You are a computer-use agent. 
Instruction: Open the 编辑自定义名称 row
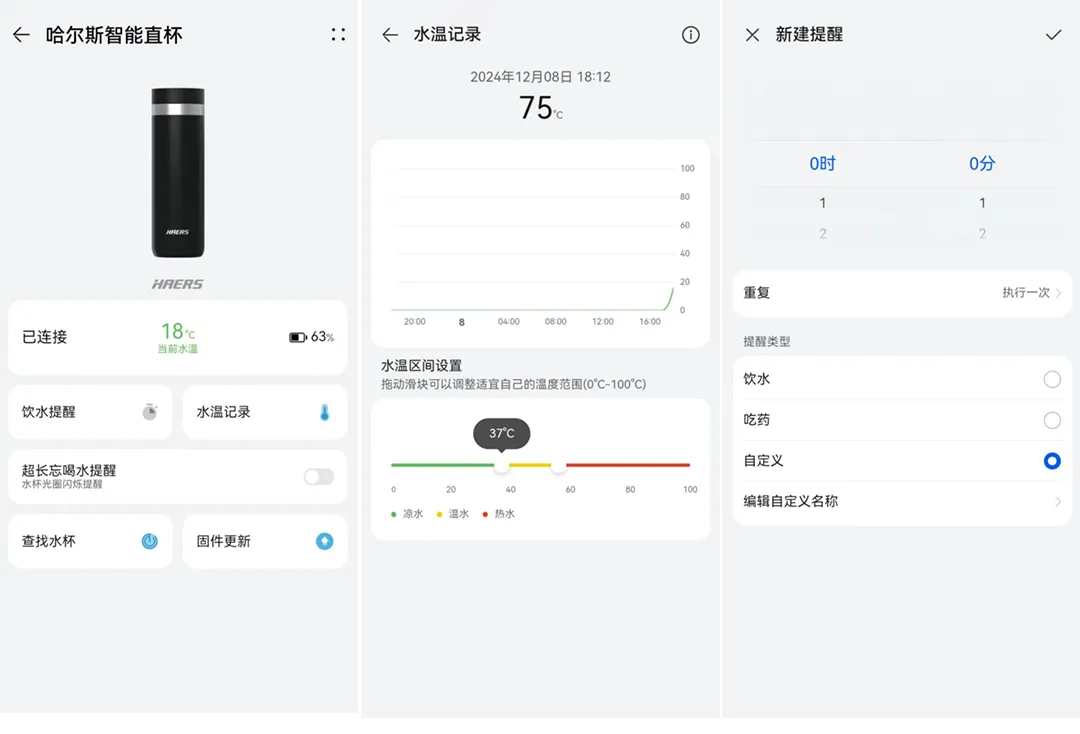[902, 501]
